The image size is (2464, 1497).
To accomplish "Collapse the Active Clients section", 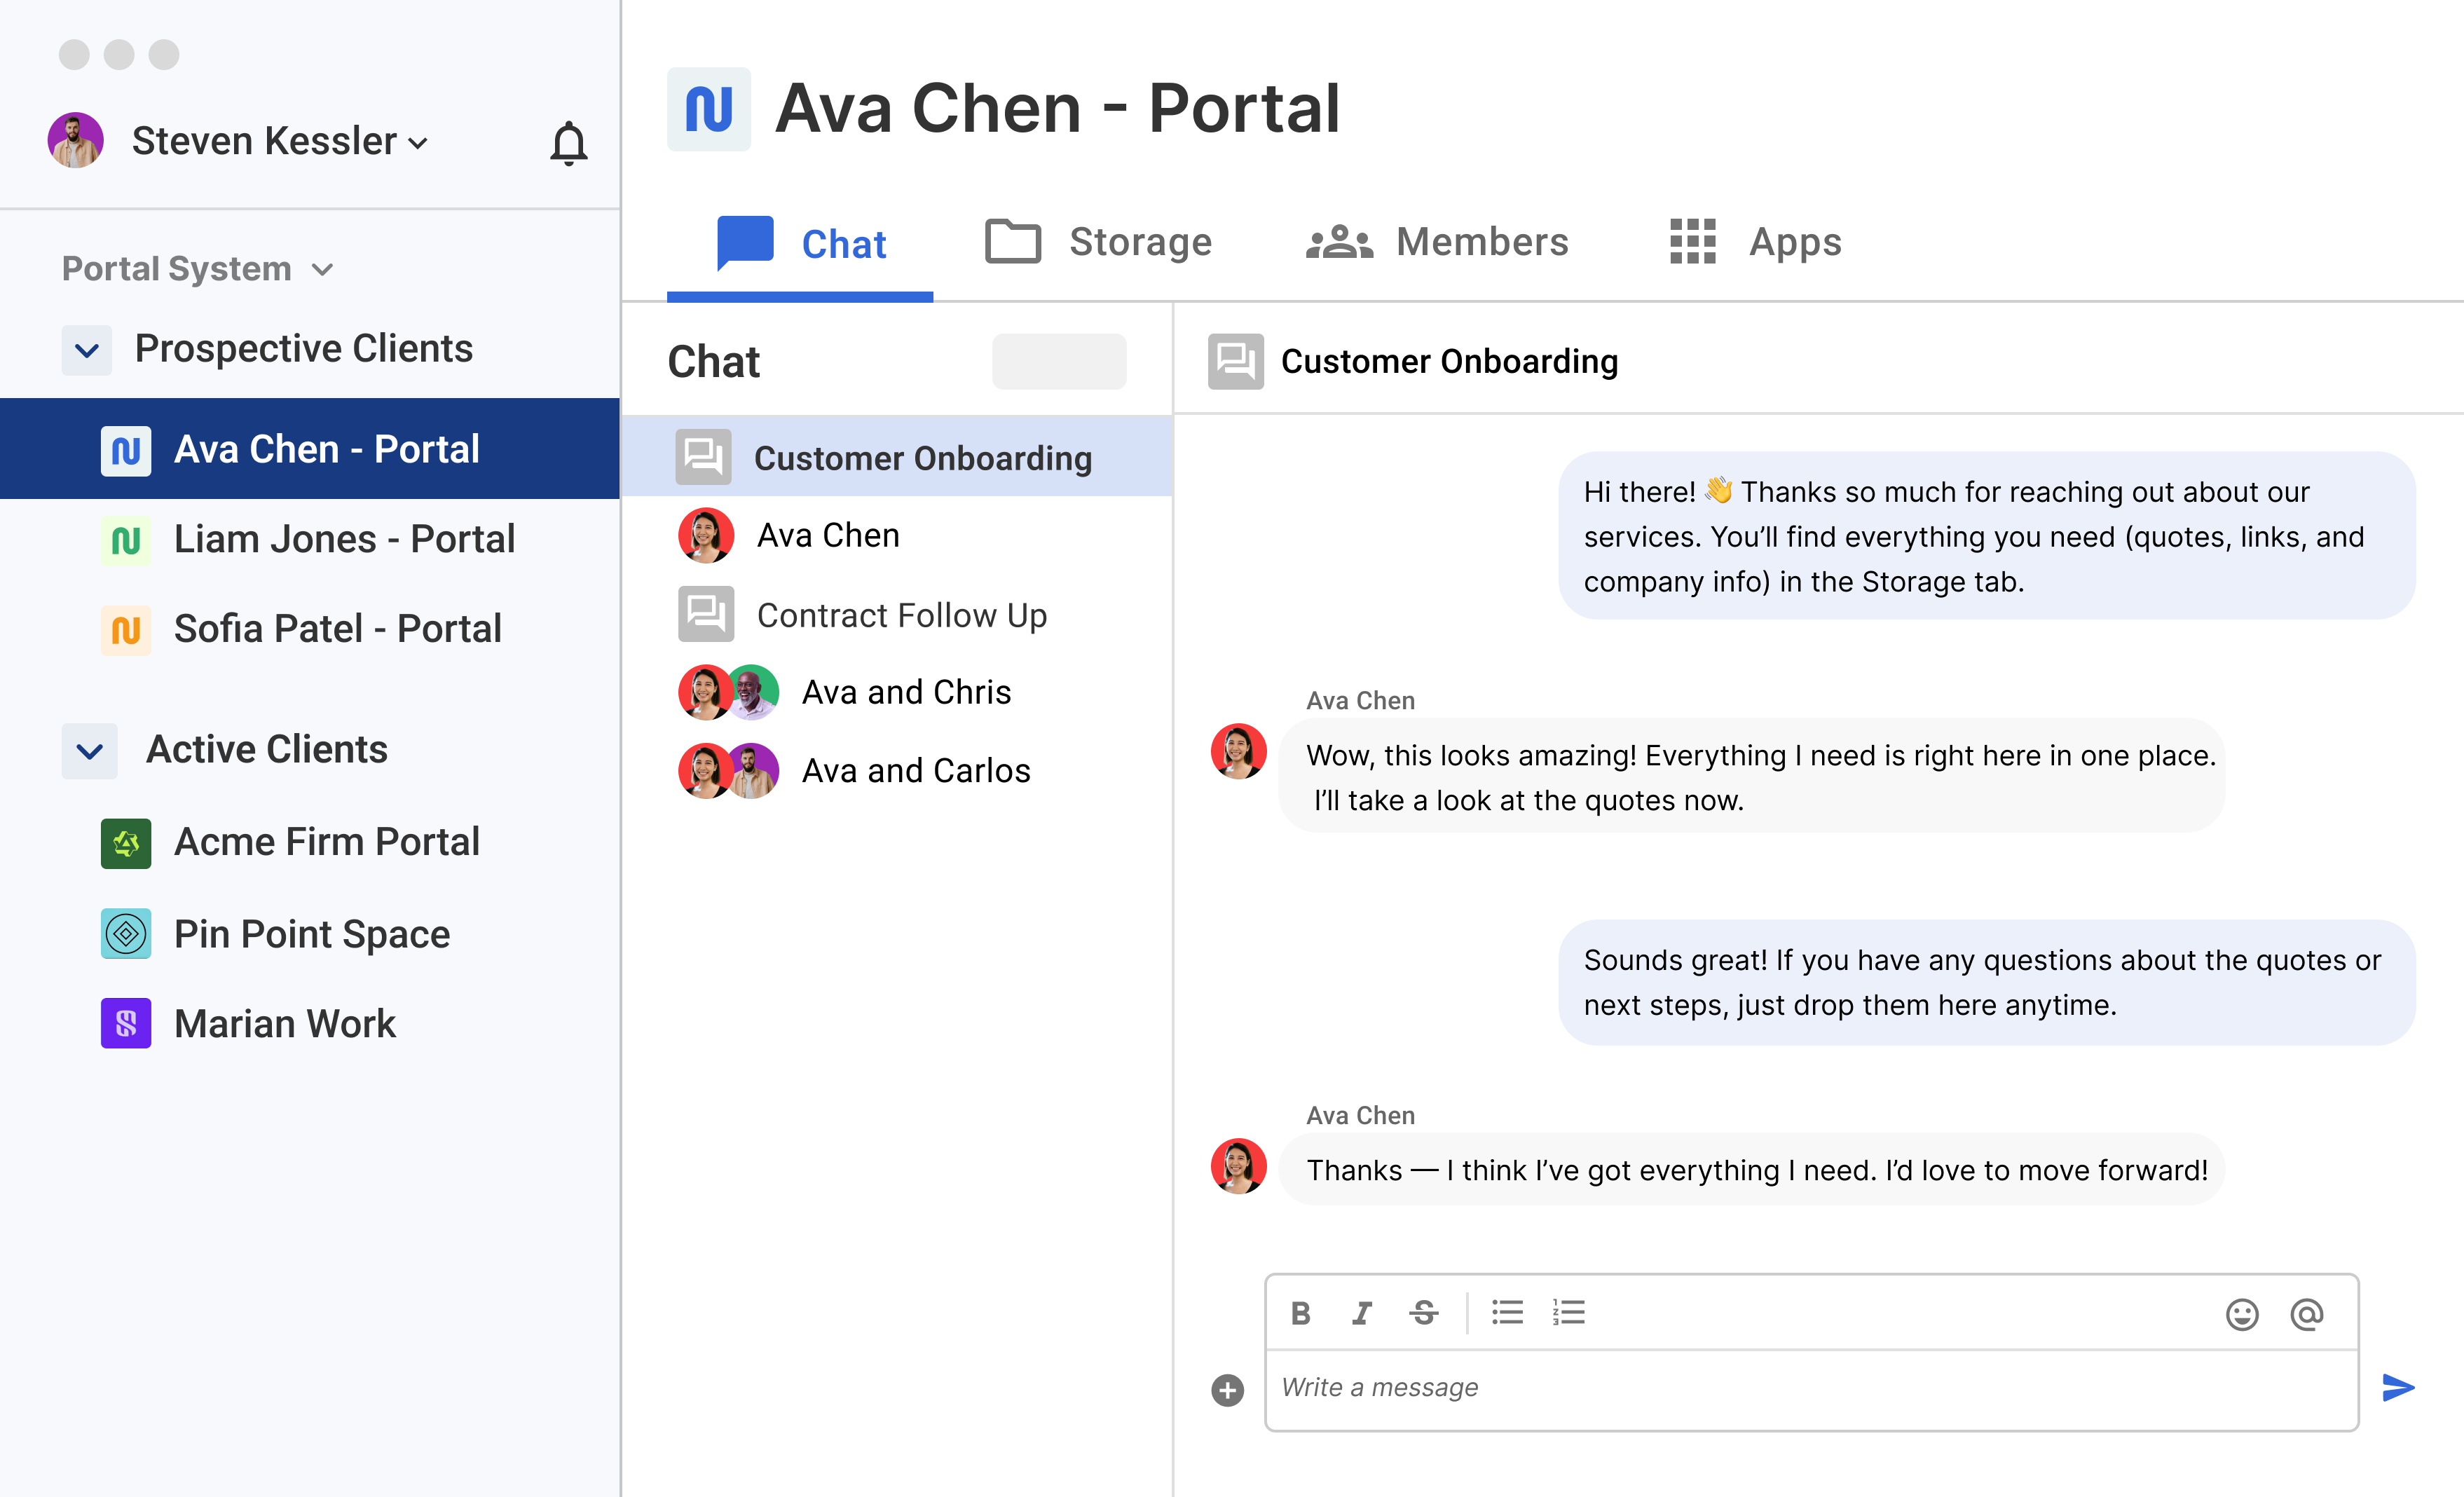I will pyautogui.click(x=89, y=751).
